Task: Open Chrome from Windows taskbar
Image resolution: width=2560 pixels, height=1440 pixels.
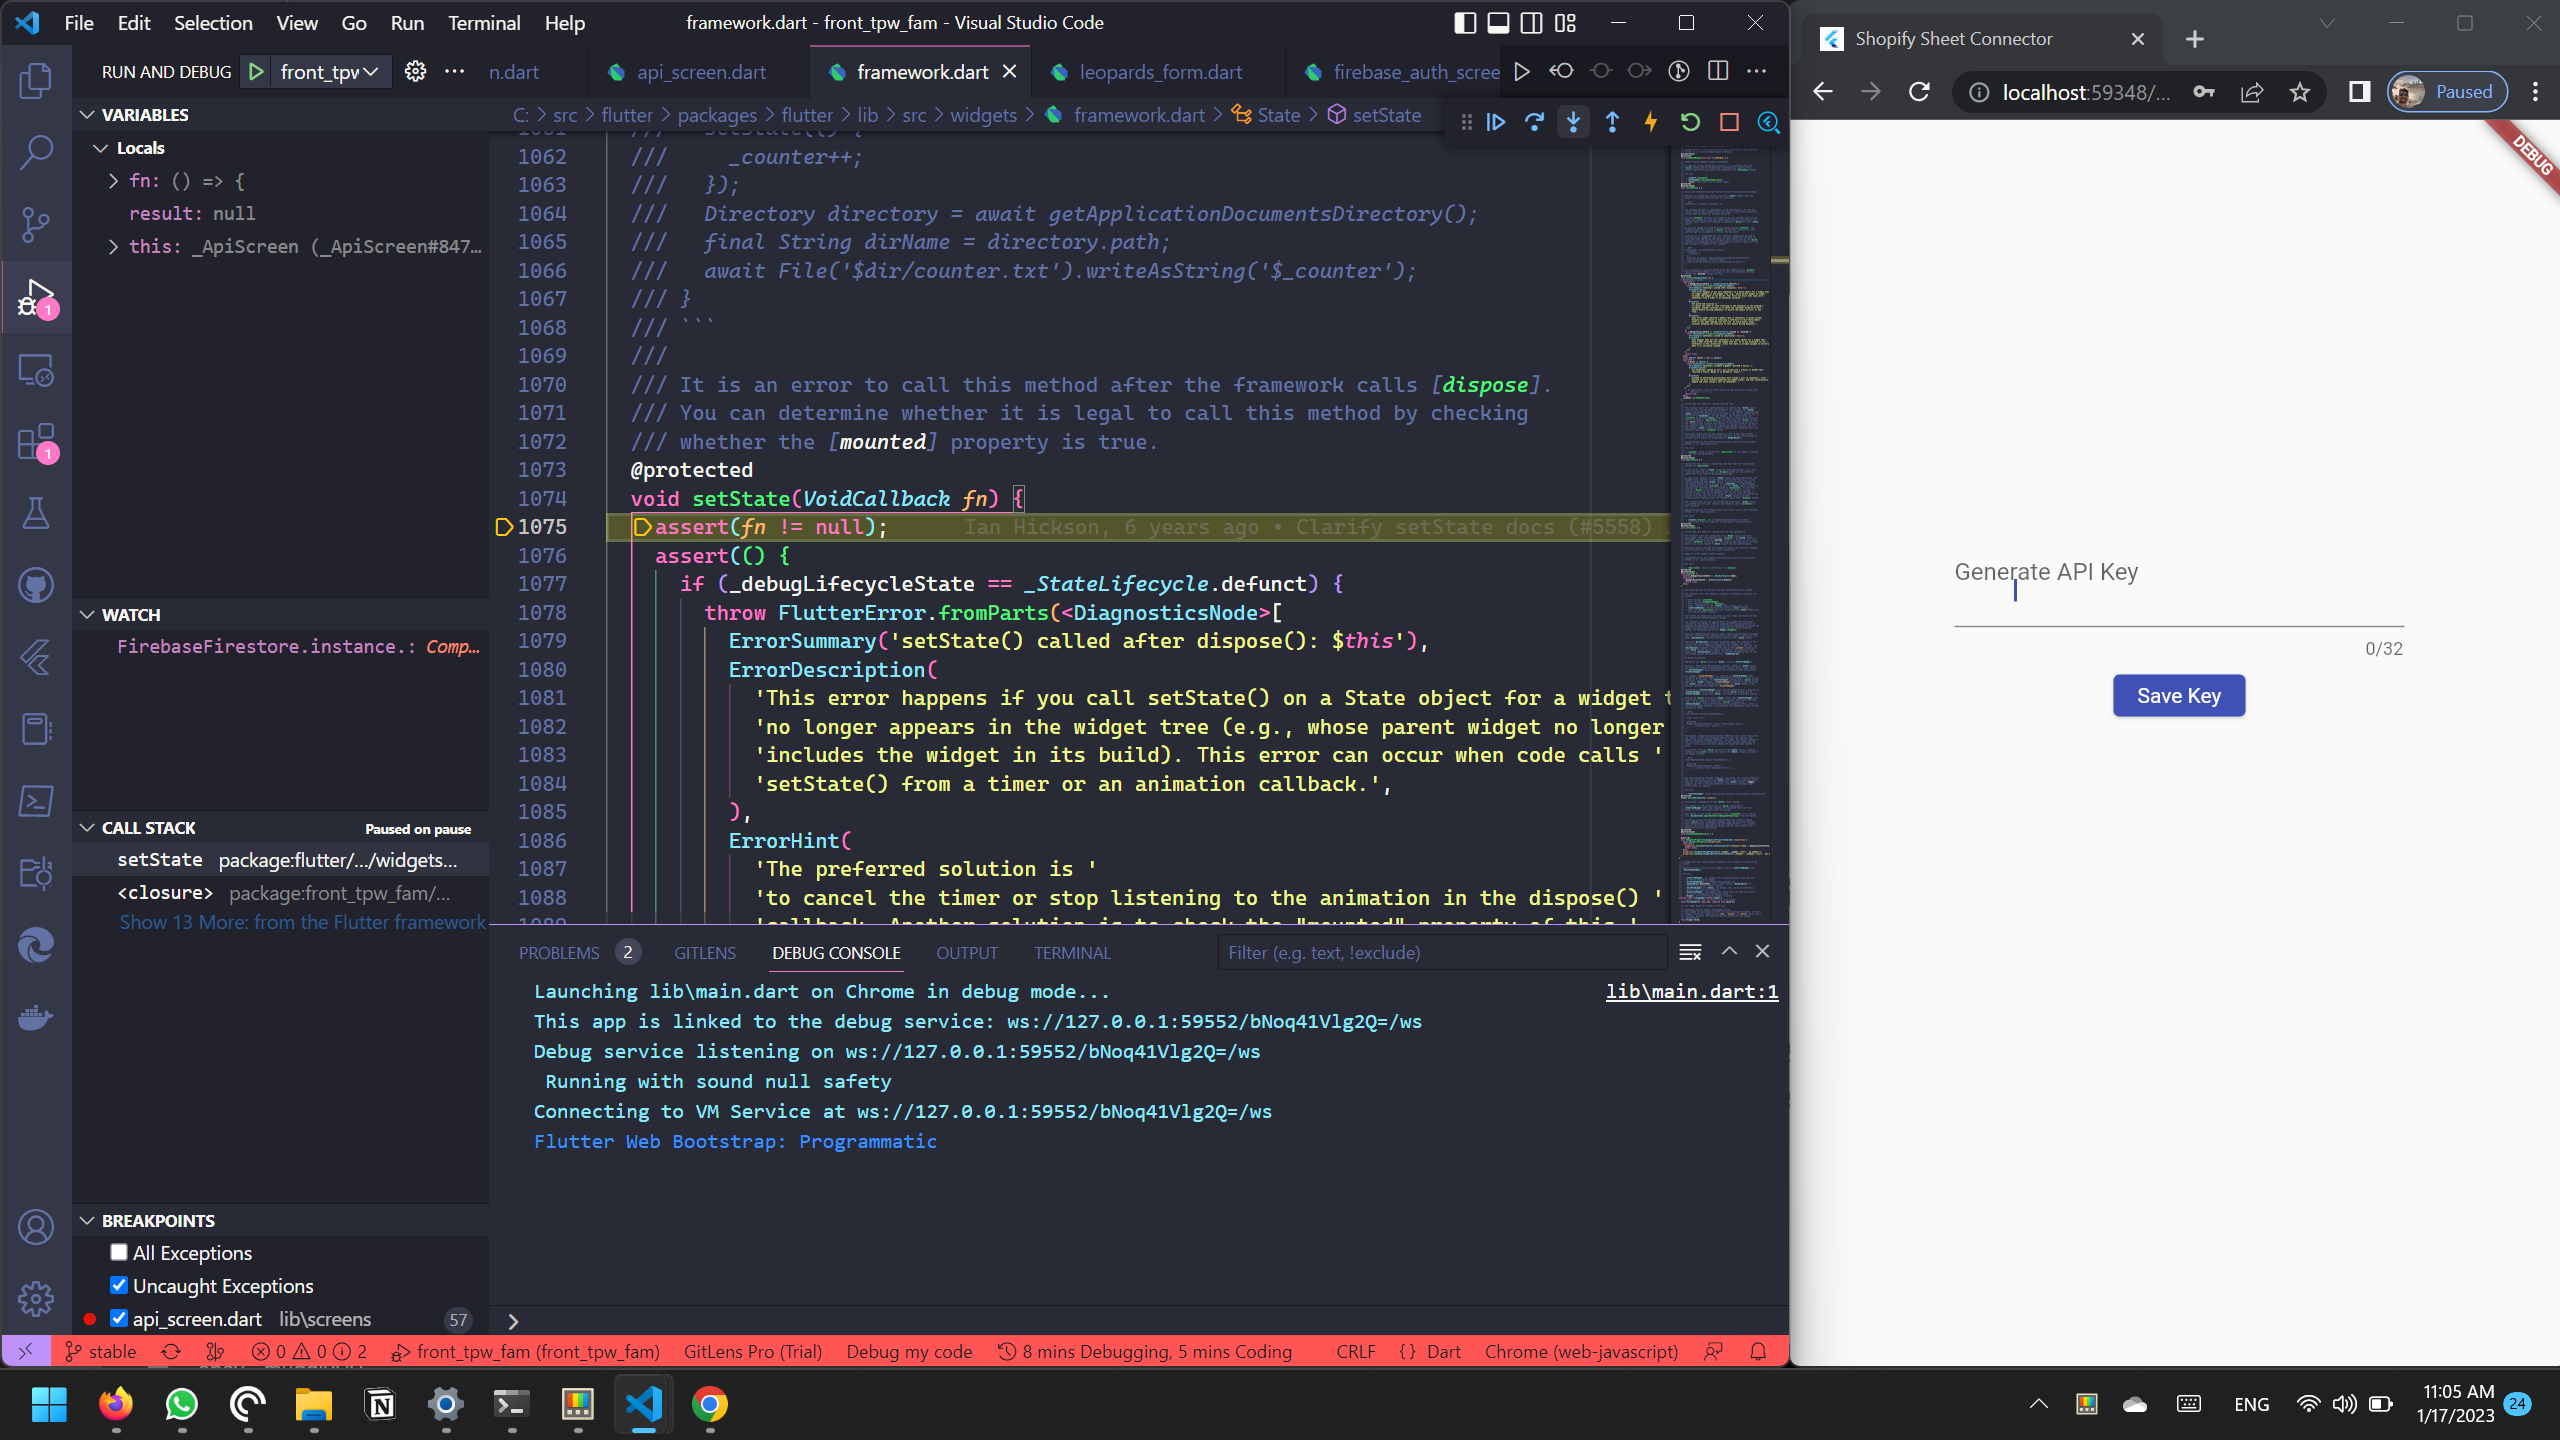Action: [709, 1404]
